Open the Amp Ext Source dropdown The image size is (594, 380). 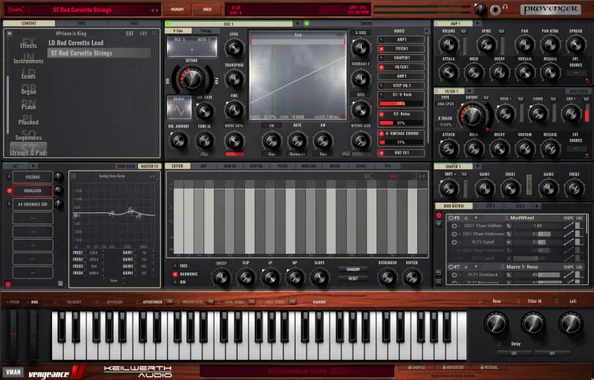click(x=576, y=73)
